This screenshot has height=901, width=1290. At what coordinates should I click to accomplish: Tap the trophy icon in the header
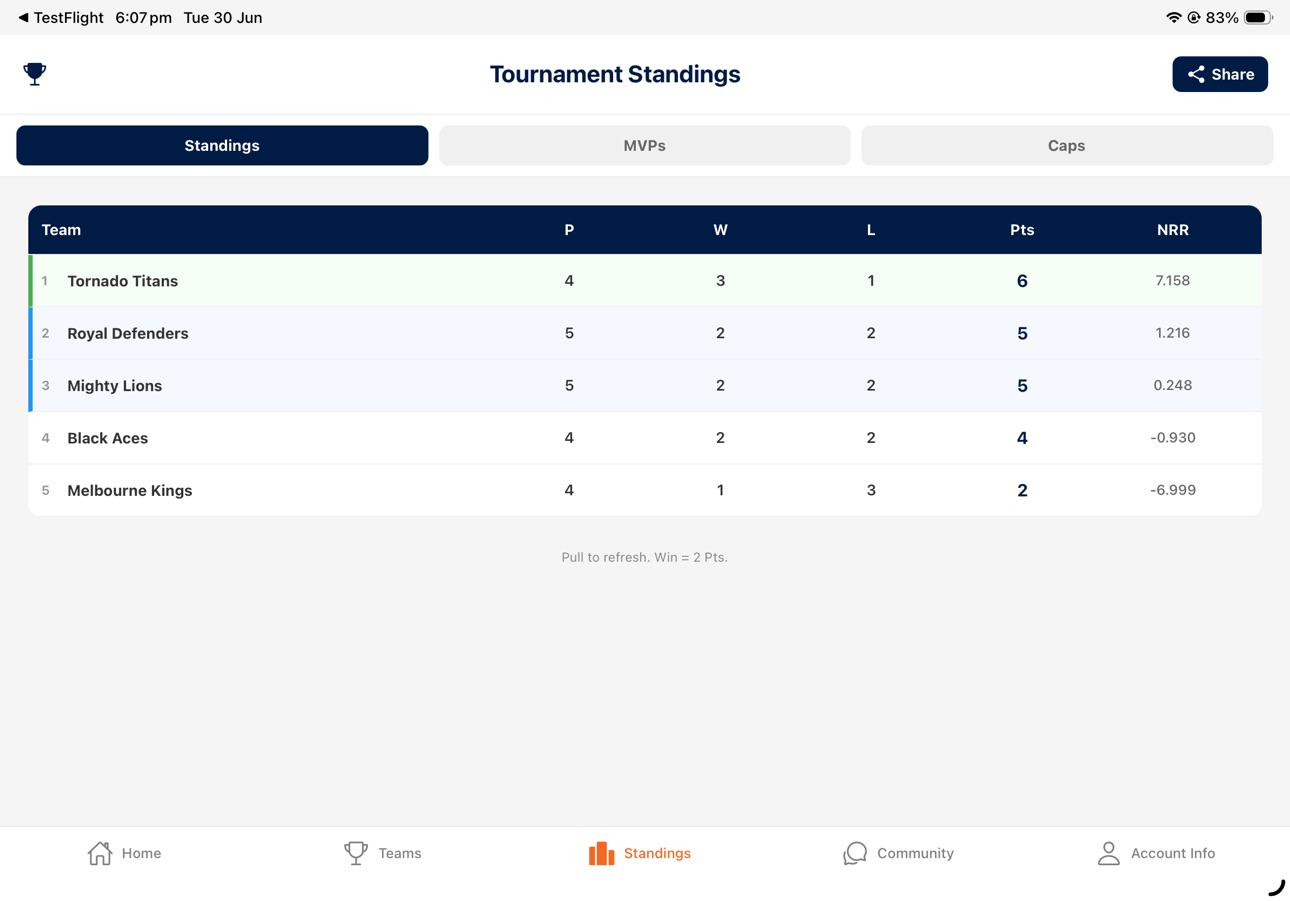tap(35, 74)
